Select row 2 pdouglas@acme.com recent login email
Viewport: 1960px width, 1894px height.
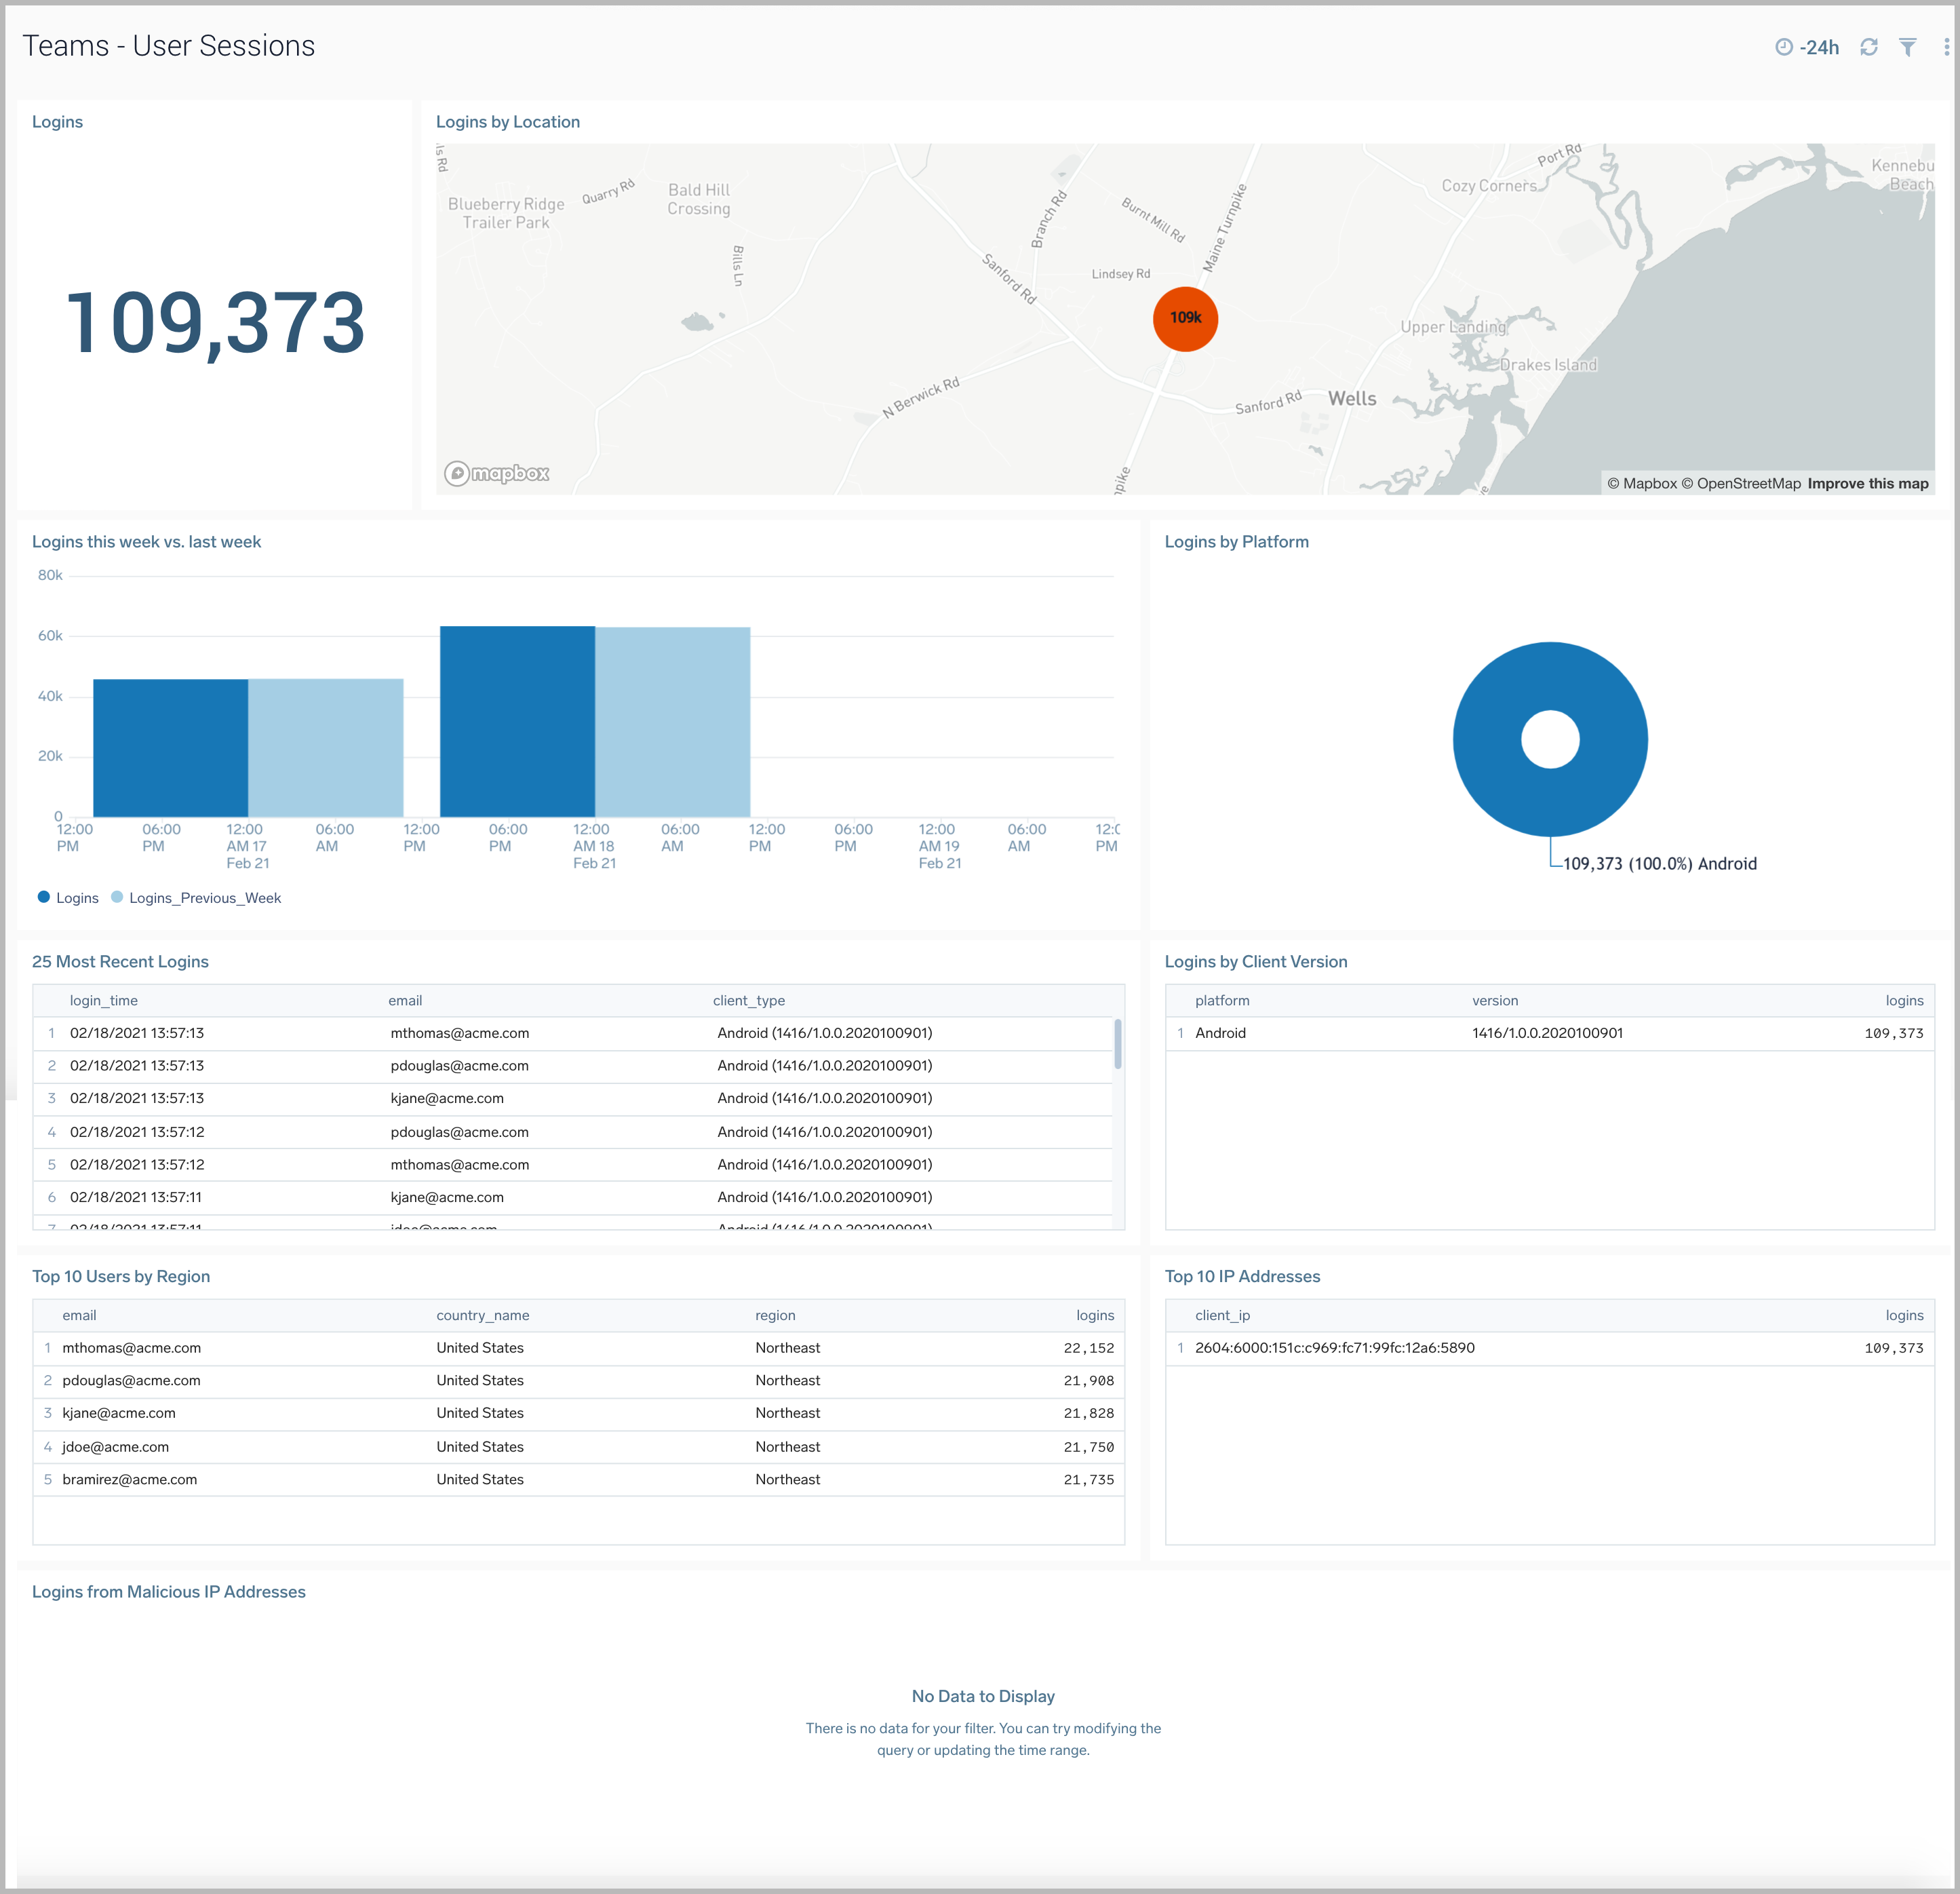pos(459,1066)
